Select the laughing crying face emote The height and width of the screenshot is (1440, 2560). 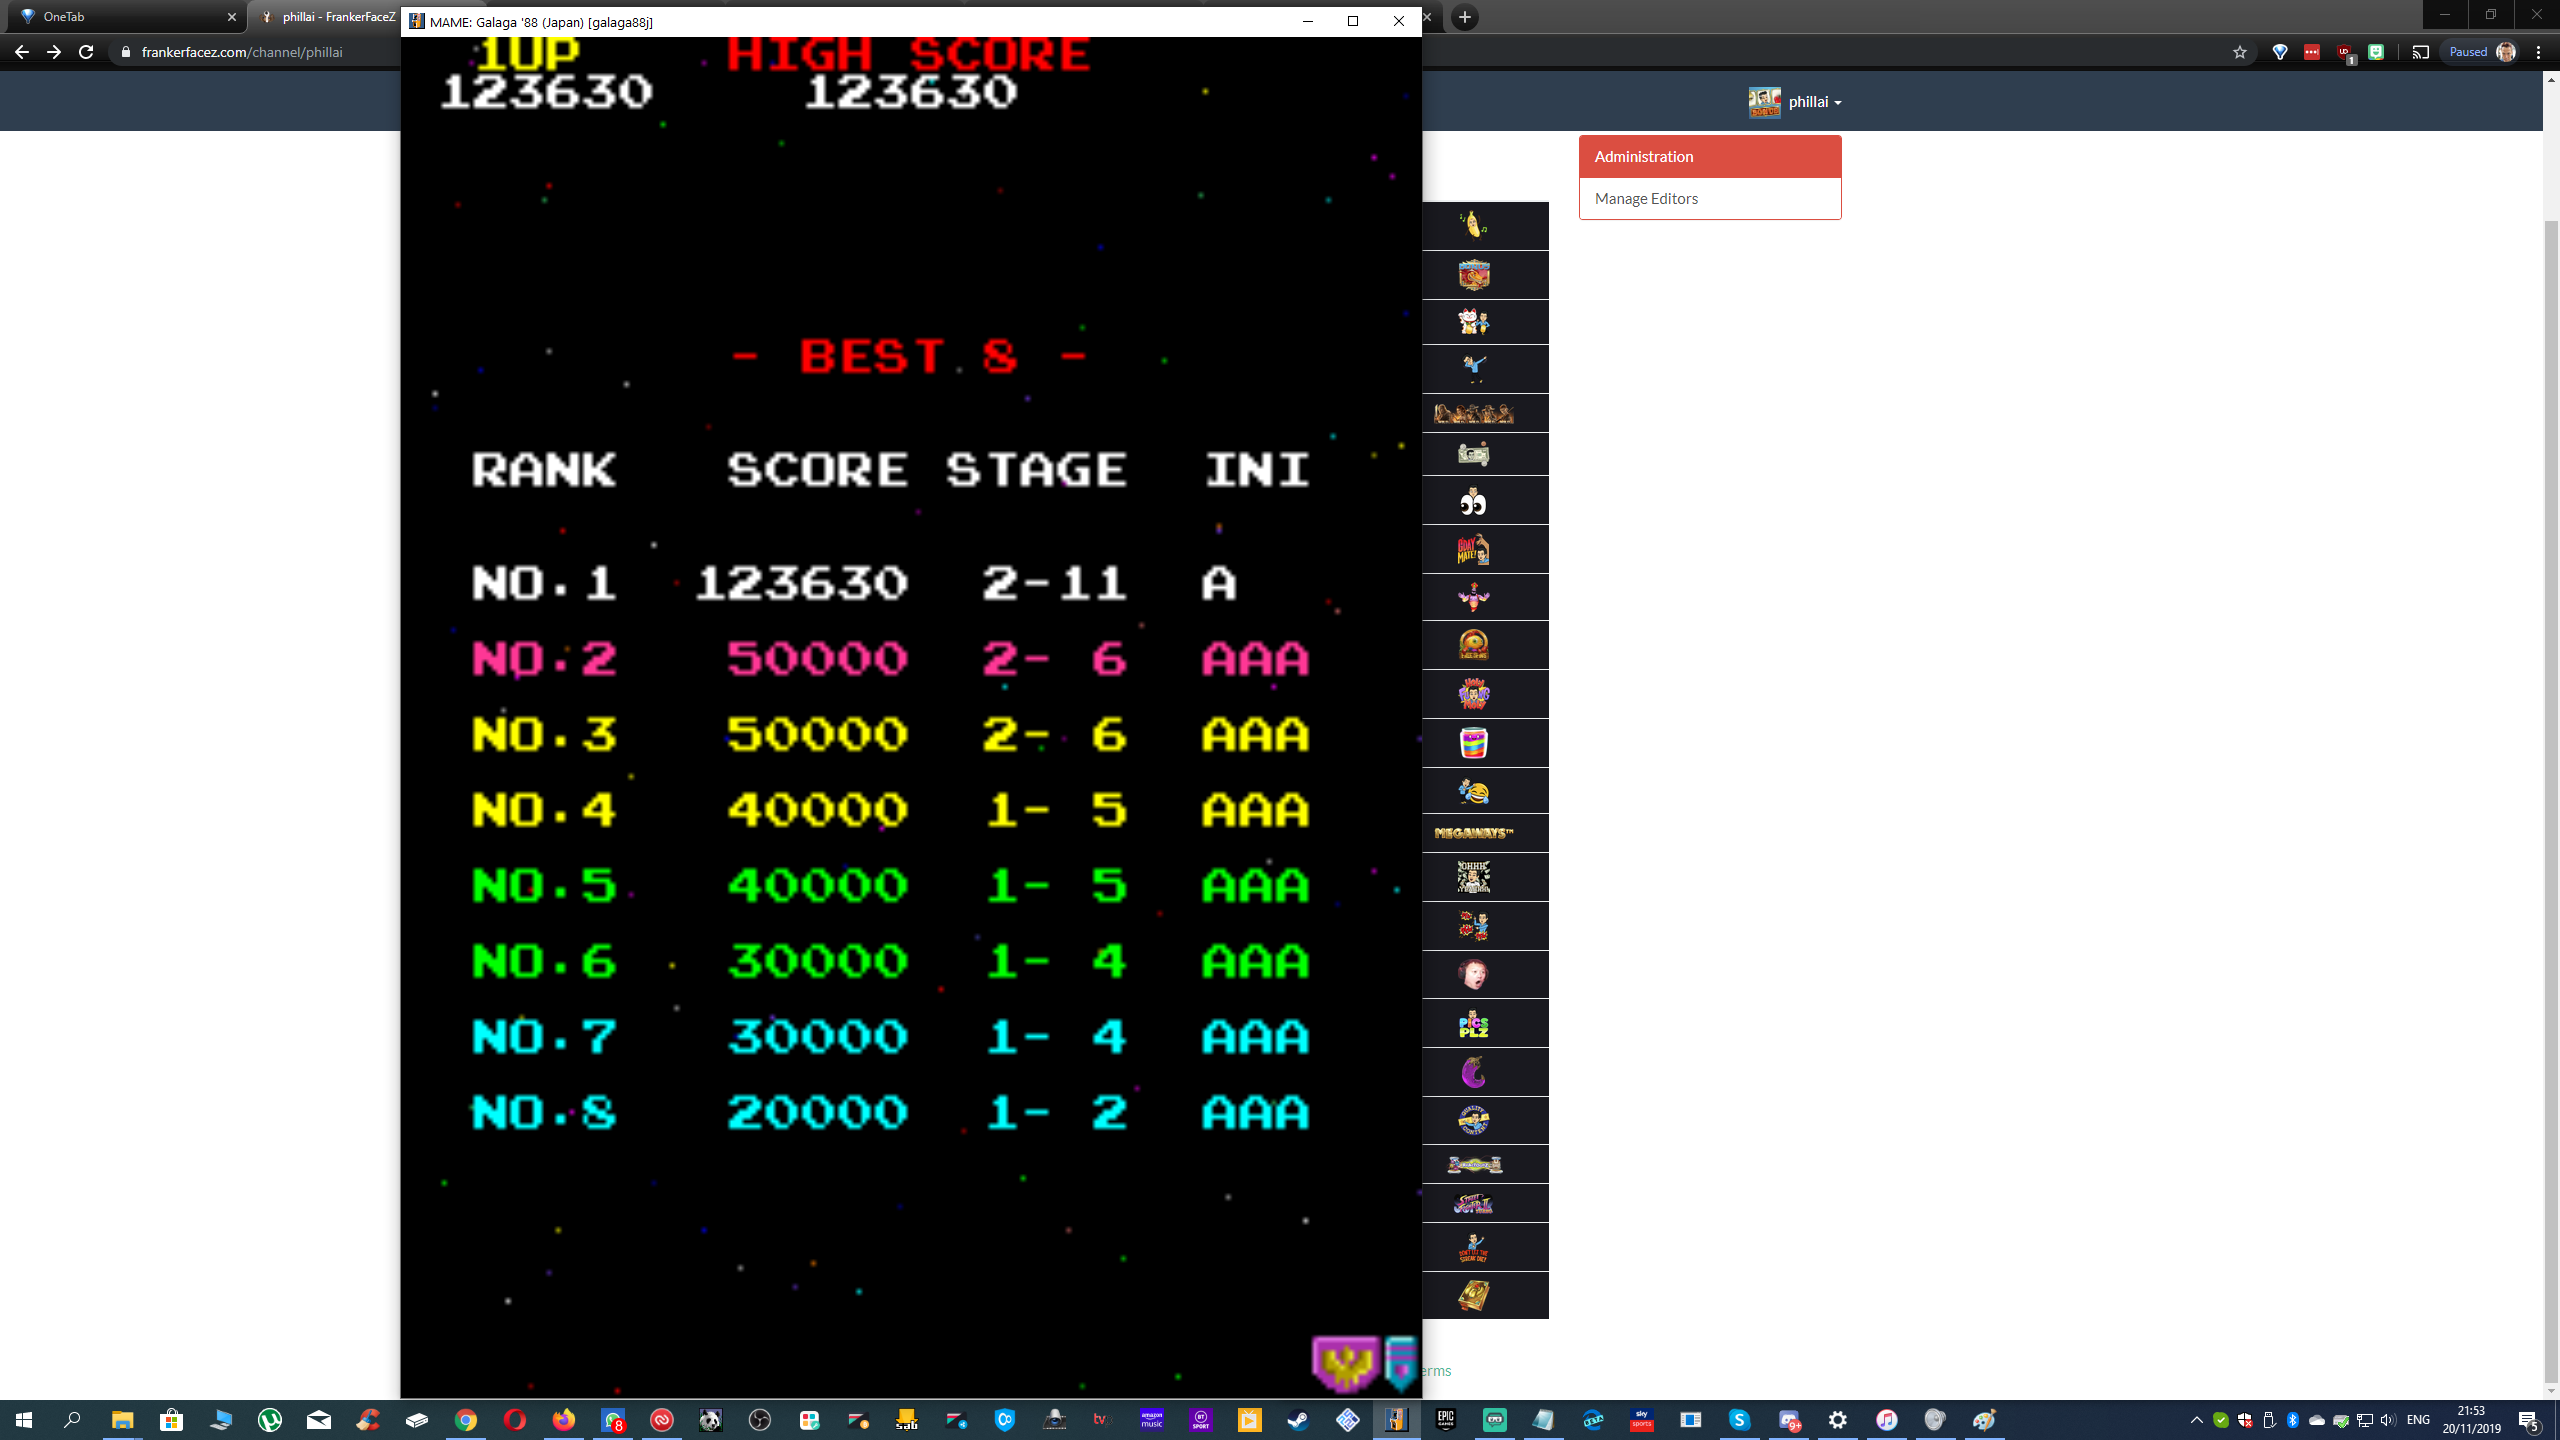1474,791
